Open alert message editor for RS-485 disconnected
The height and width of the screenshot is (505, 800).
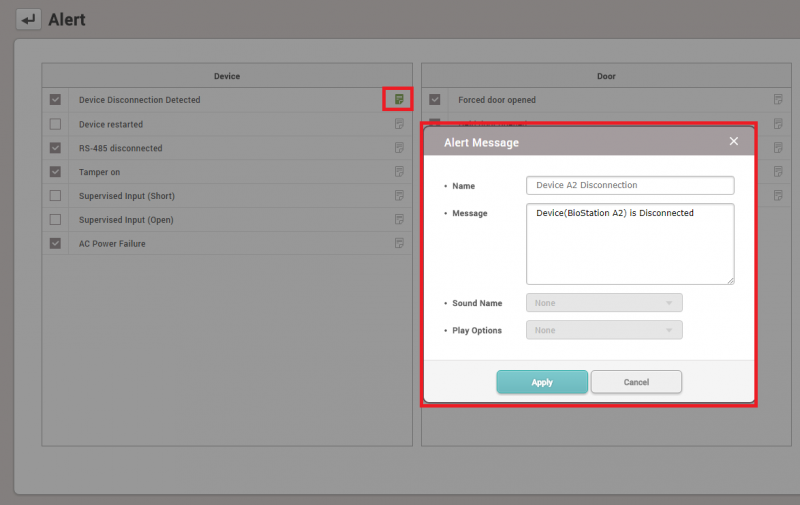click(x=399, y=148)
